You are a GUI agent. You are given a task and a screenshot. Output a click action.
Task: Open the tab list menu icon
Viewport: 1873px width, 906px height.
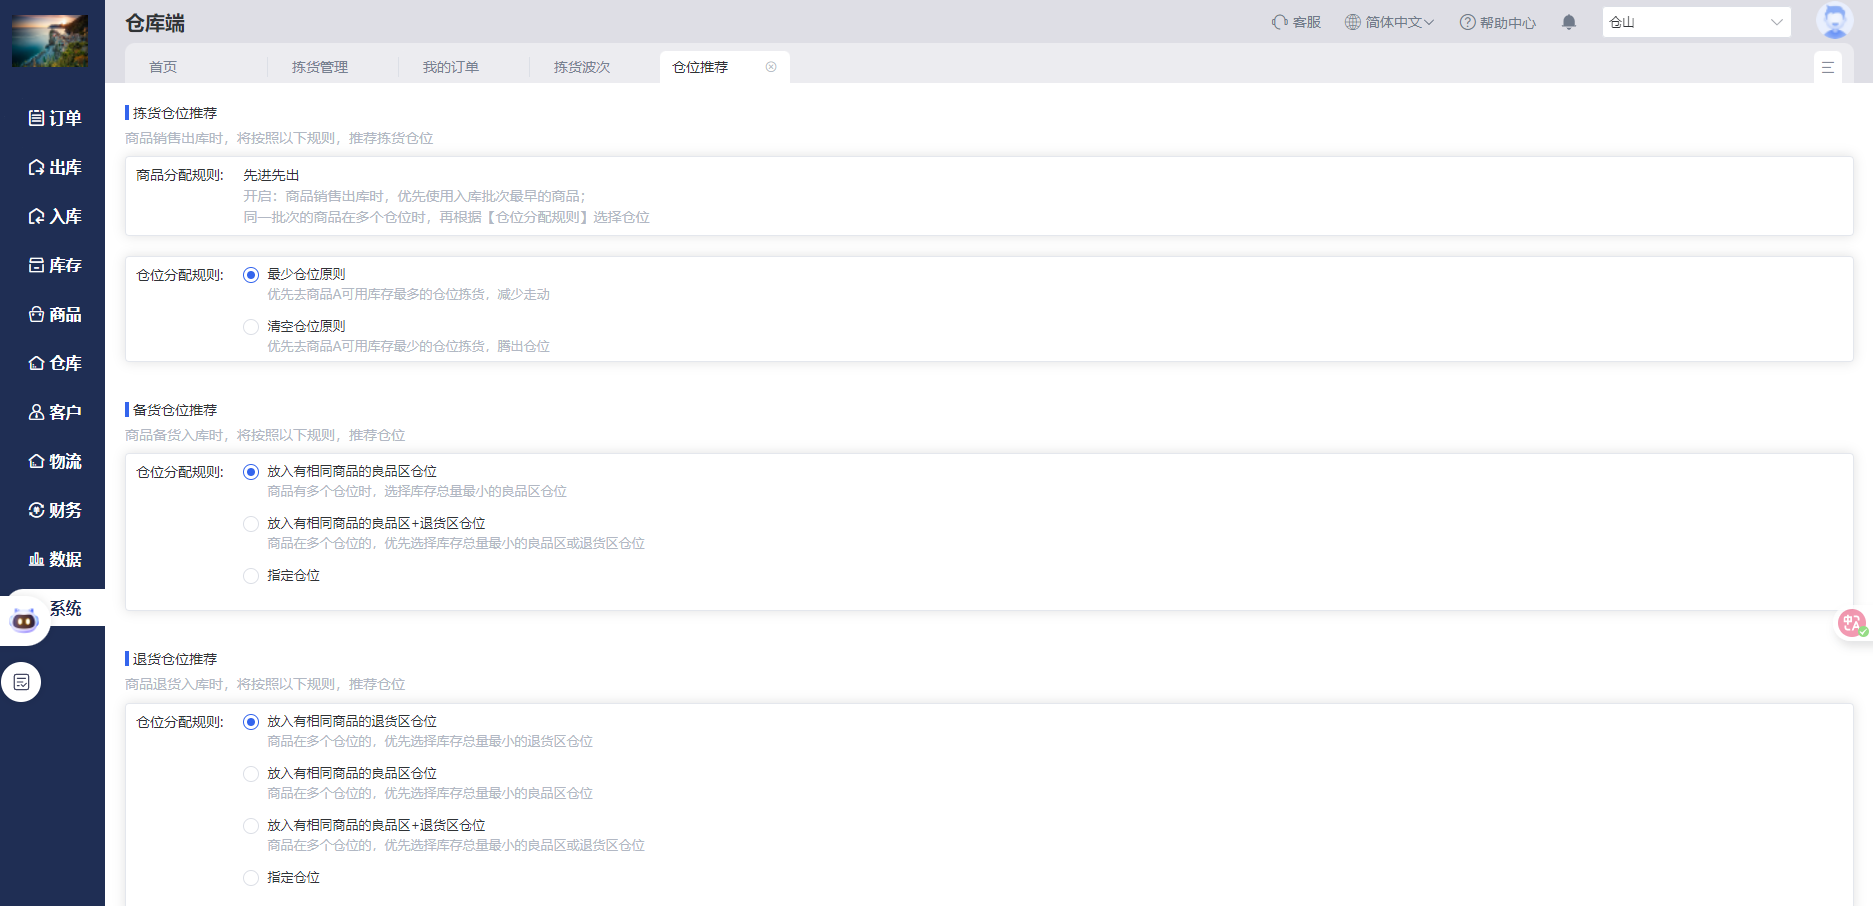[1827, 67]
